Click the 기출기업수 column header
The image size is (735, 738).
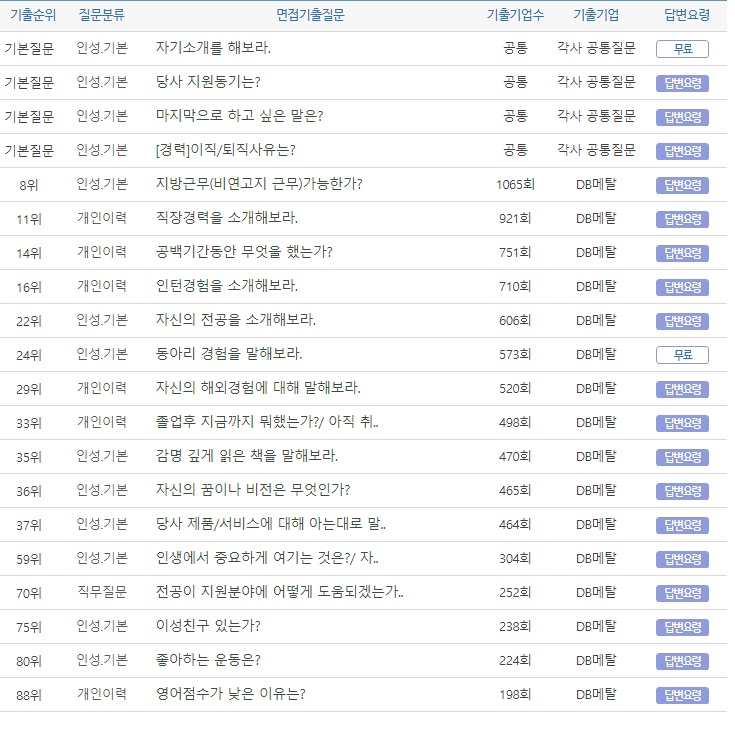click(515, 15)
